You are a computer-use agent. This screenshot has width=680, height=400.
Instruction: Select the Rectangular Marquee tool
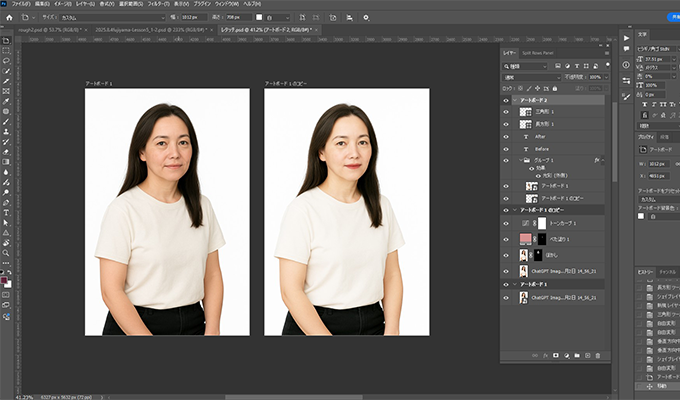click(x=6, y=50)
